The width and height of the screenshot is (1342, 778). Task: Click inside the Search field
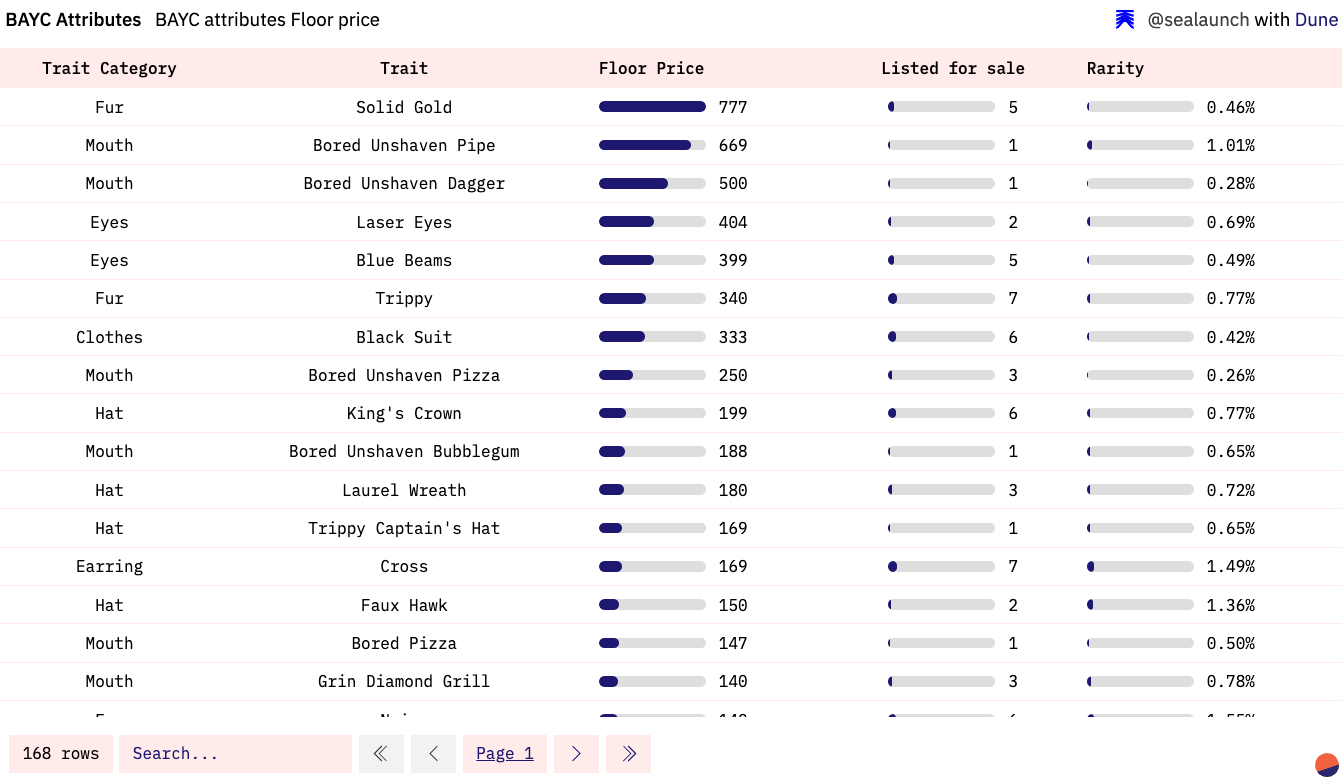(x=235, y=753)
